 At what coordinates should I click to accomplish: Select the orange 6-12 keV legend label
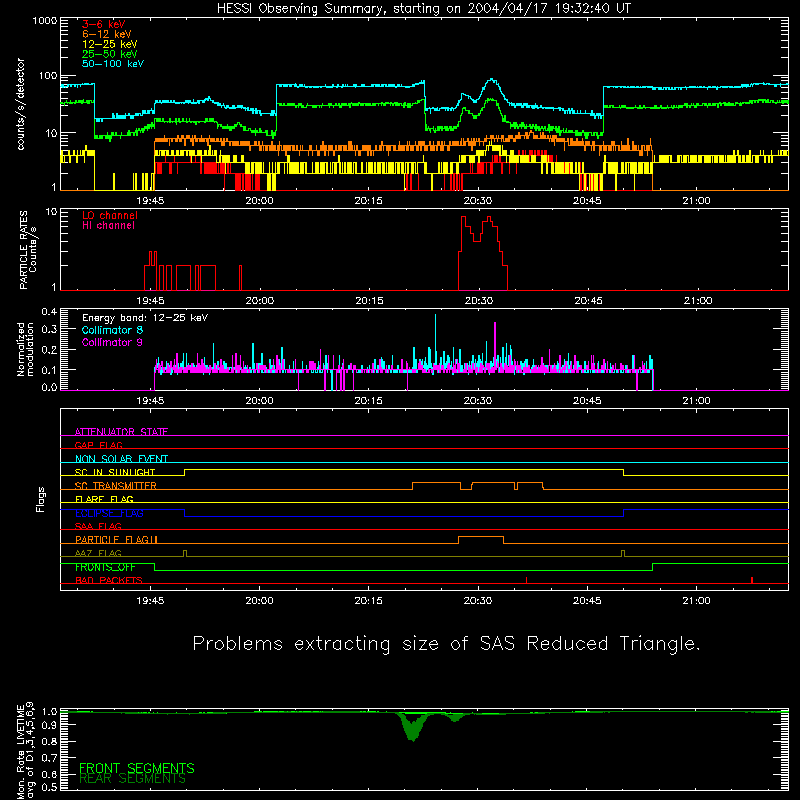107,34
